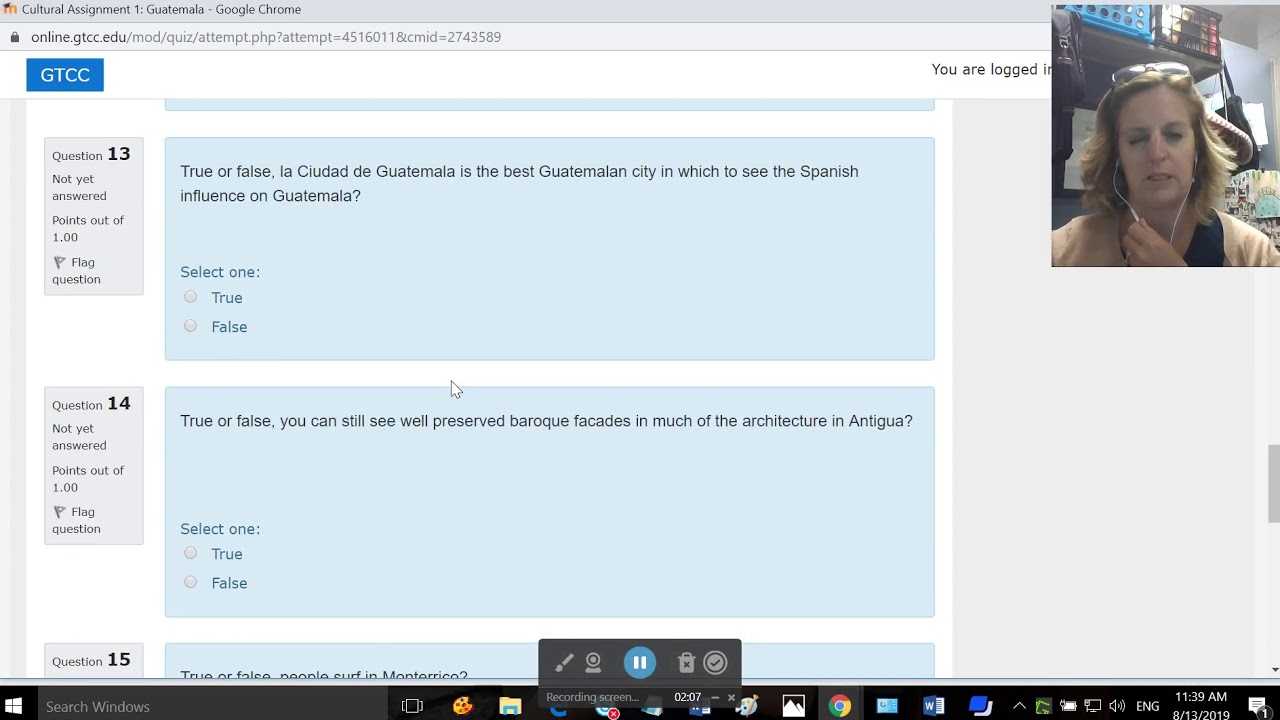Viewport: 1280px width, 720px height.
Task: Choose False for Question 14
Action: pos(190,582)
